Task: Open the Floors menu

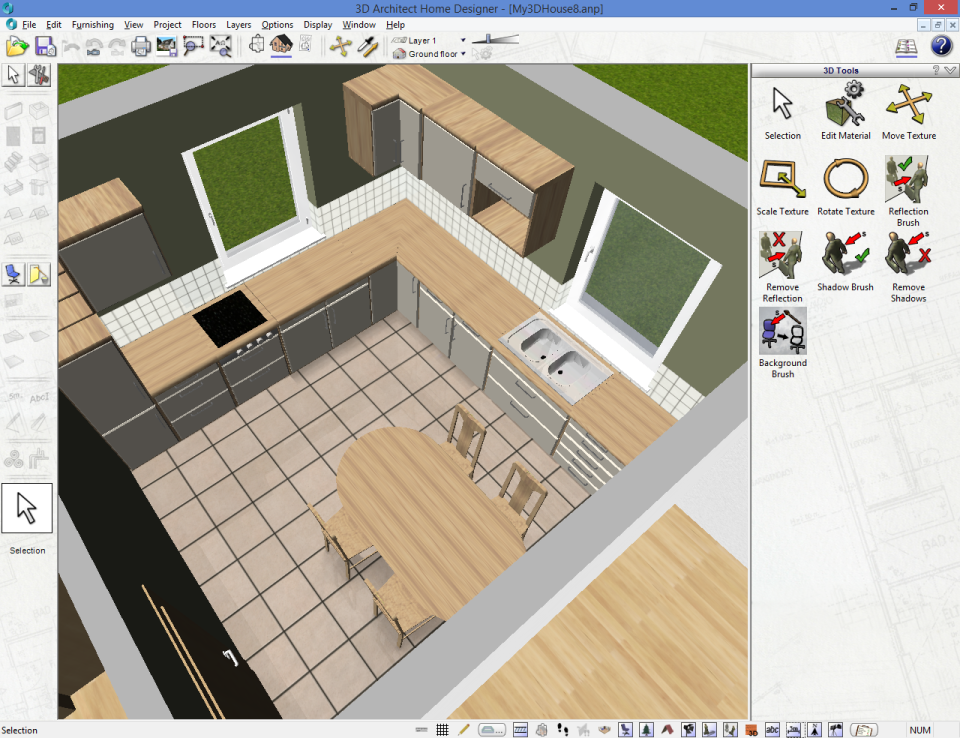Action: tap(204, 24)
